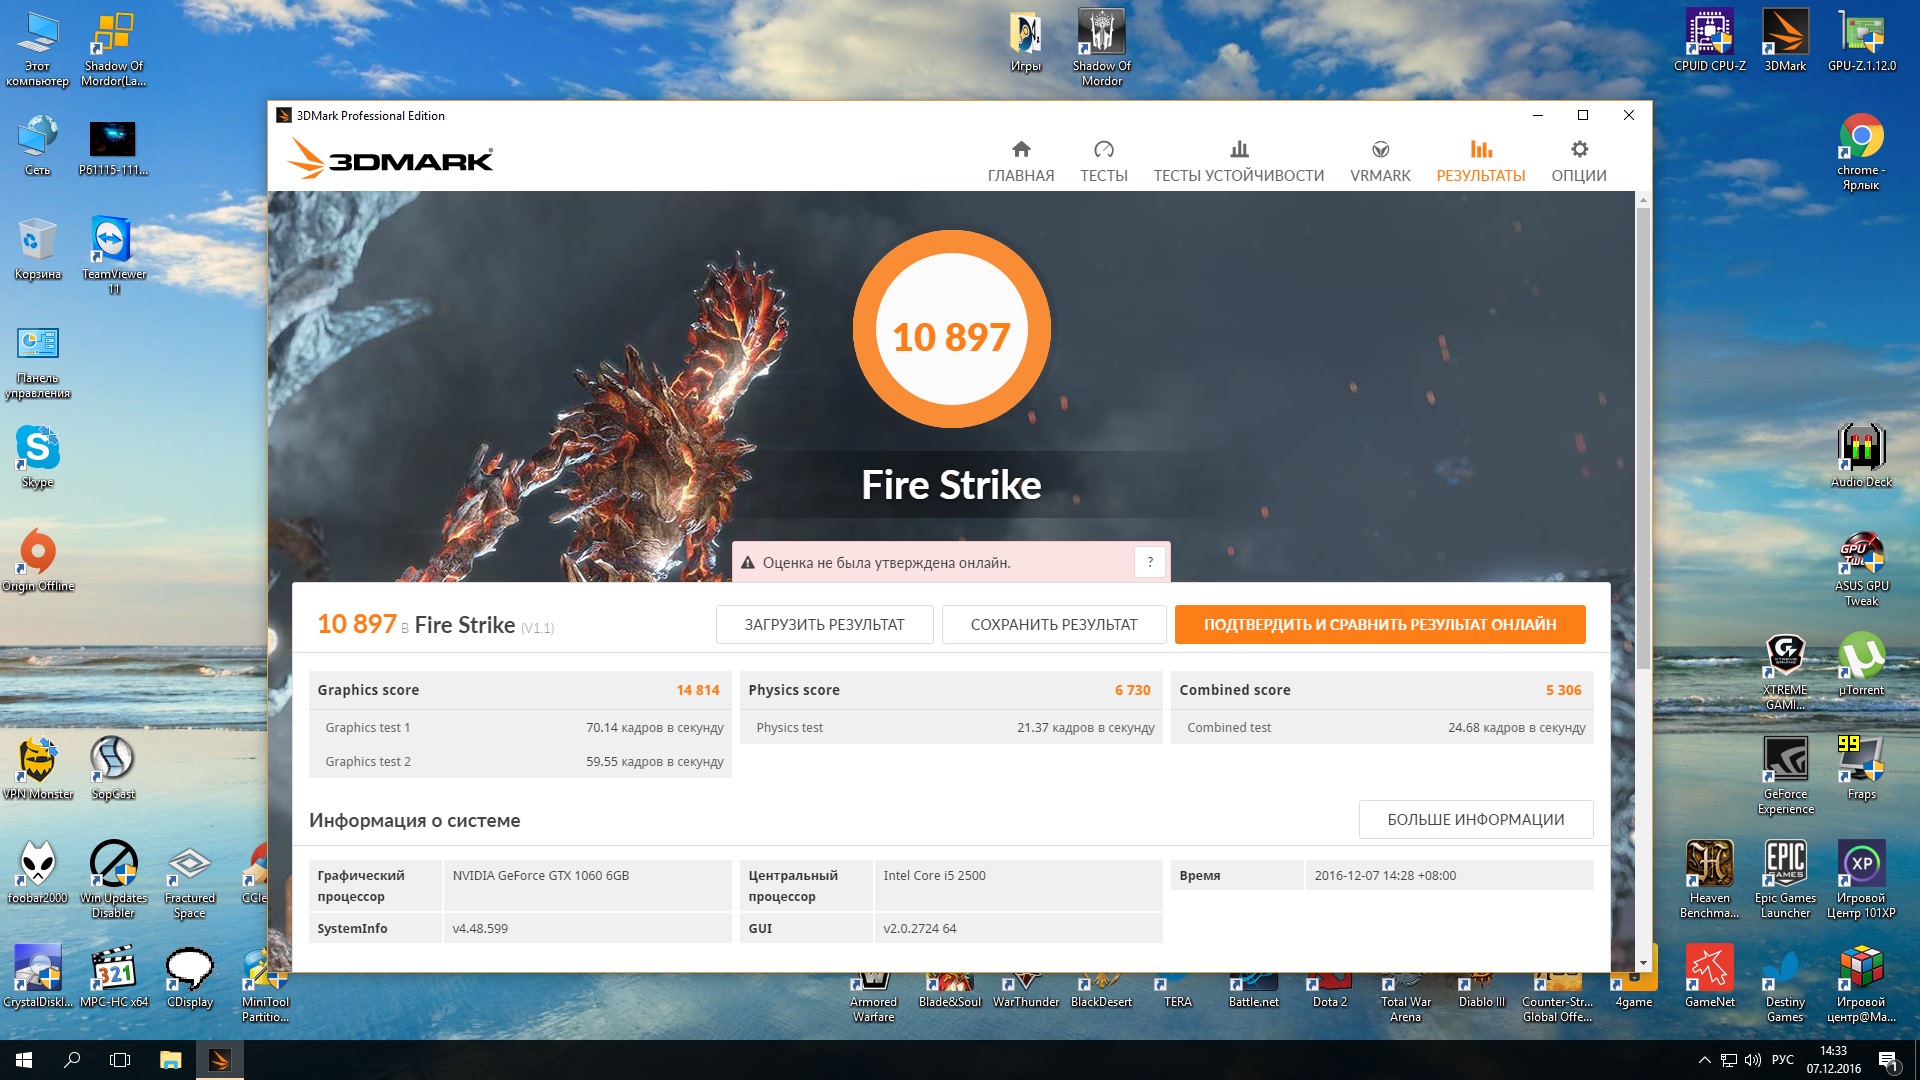Switch to the ТЕСТЫ tab

[1103, 161]
